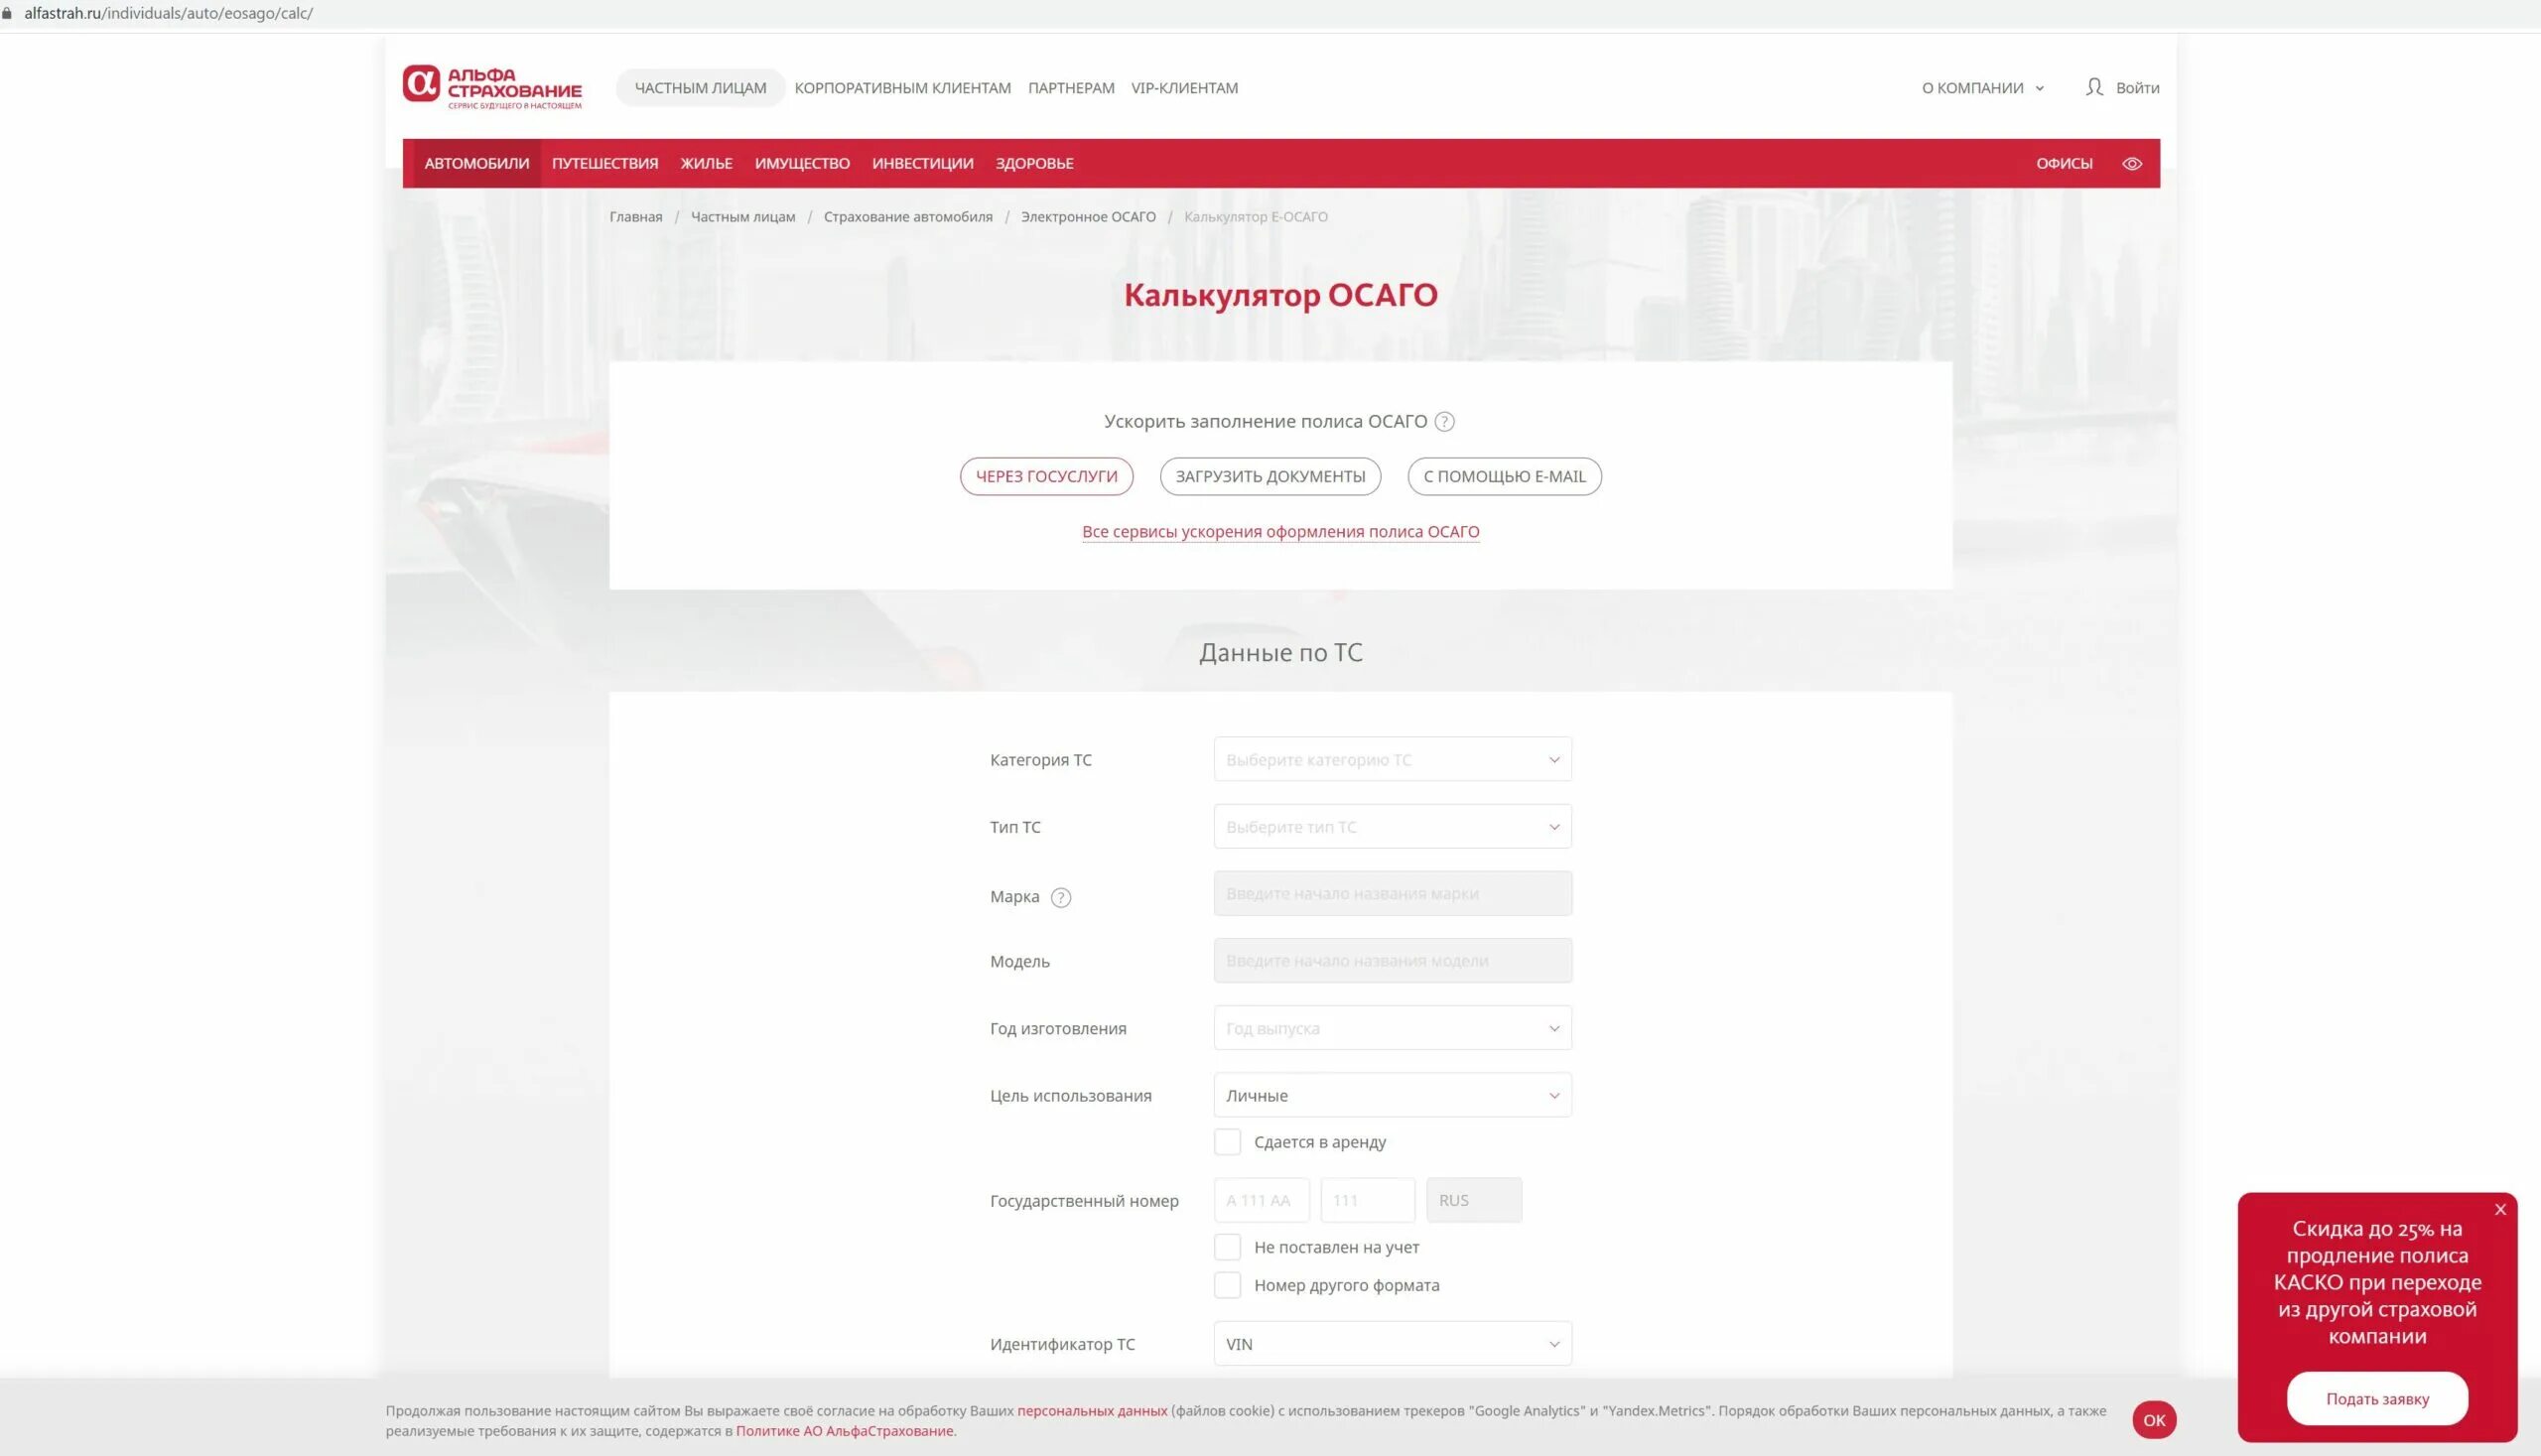2541x1456 pixels.
Task: Click the browser address bar URL
Action: click(168, 13)
